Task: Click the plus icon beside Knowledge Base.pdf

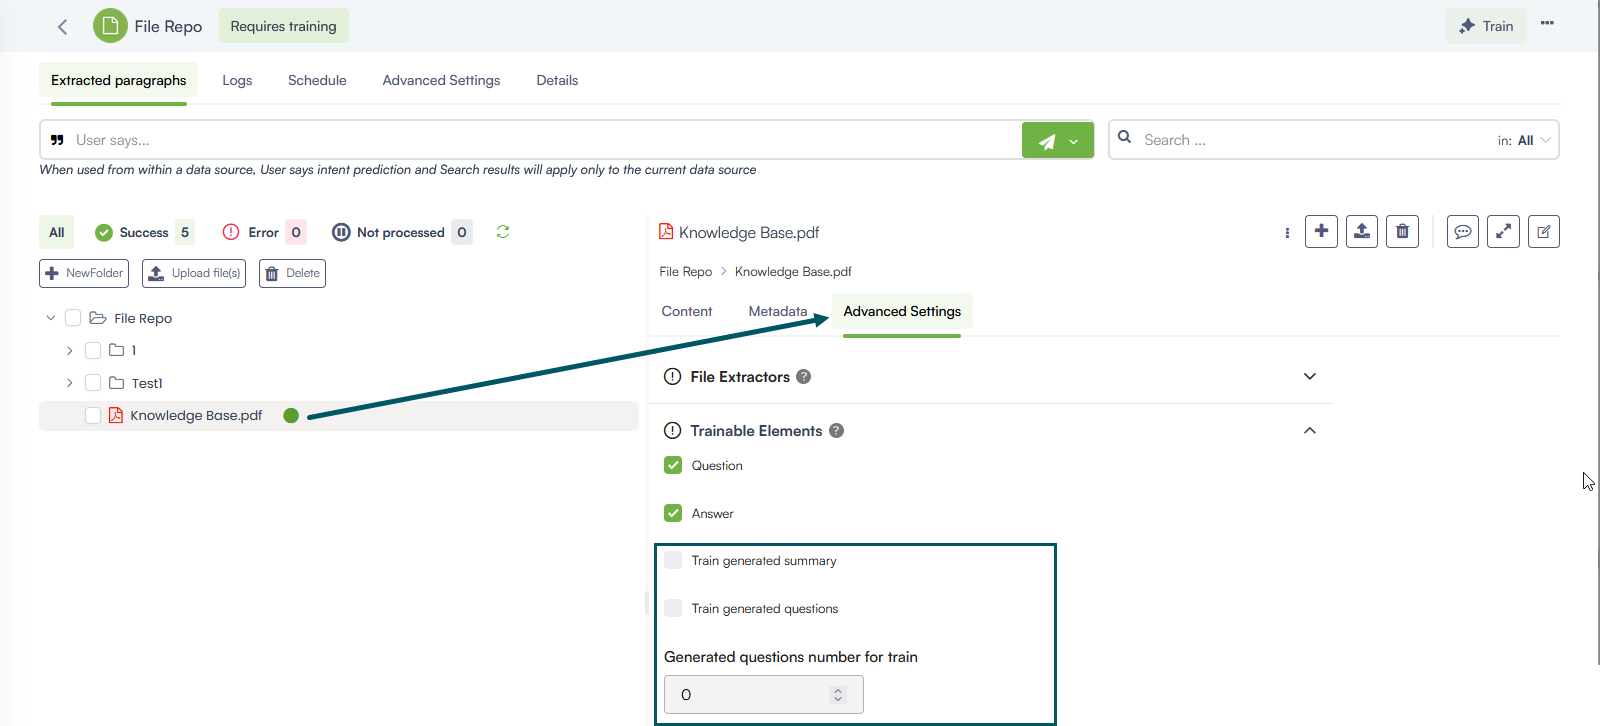Action: click(1321, 232)
